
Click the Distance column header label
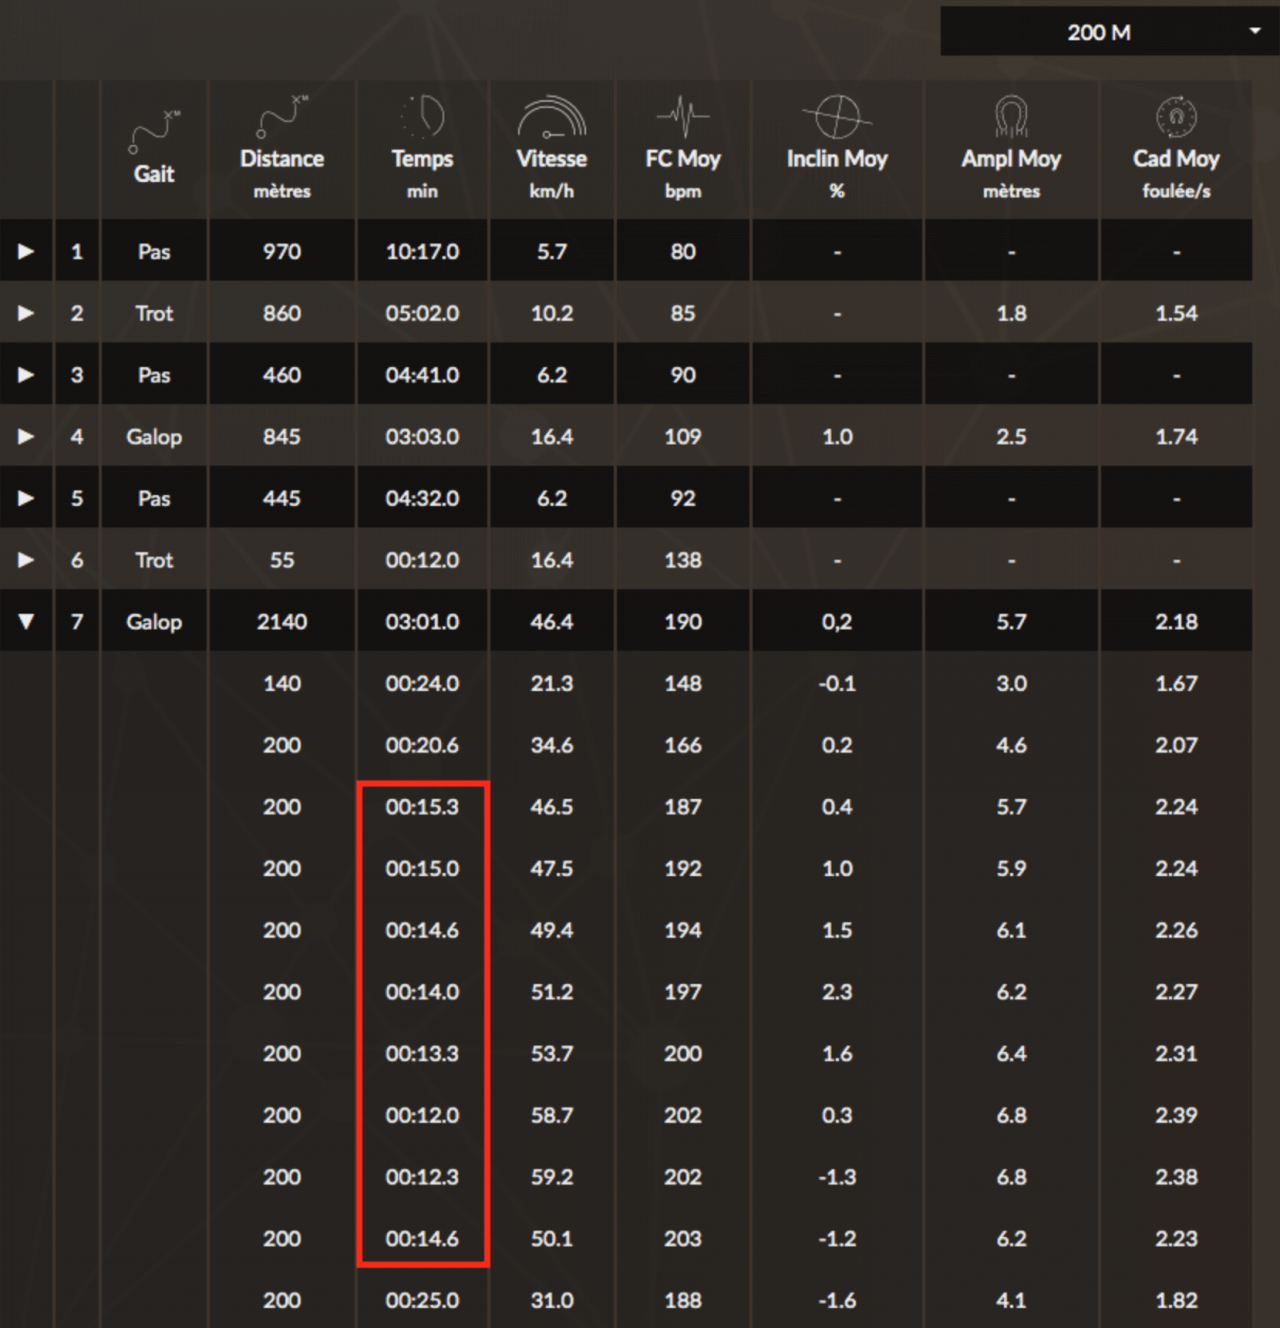point(282,159)
